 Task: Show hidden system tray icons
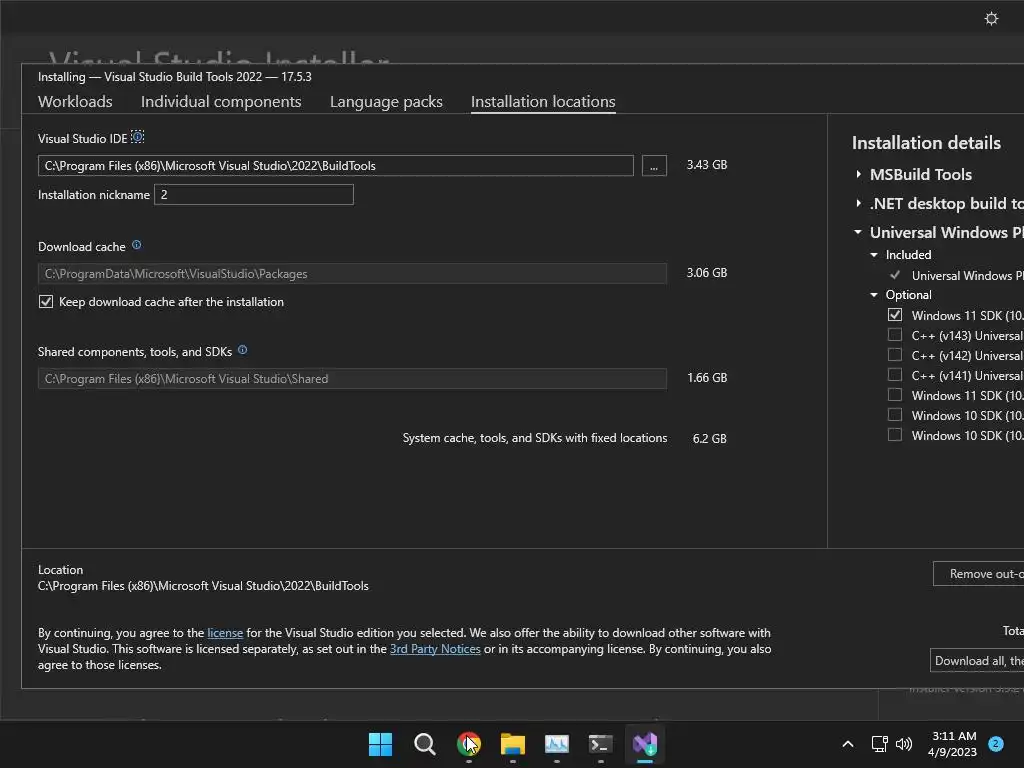click(848, 744)
